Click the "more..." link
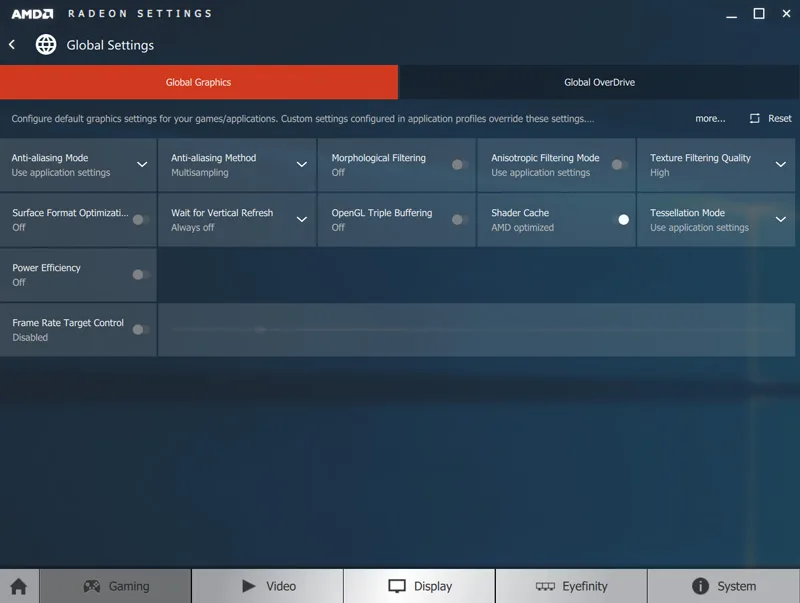The image size is (800, 603). [710, 118]
